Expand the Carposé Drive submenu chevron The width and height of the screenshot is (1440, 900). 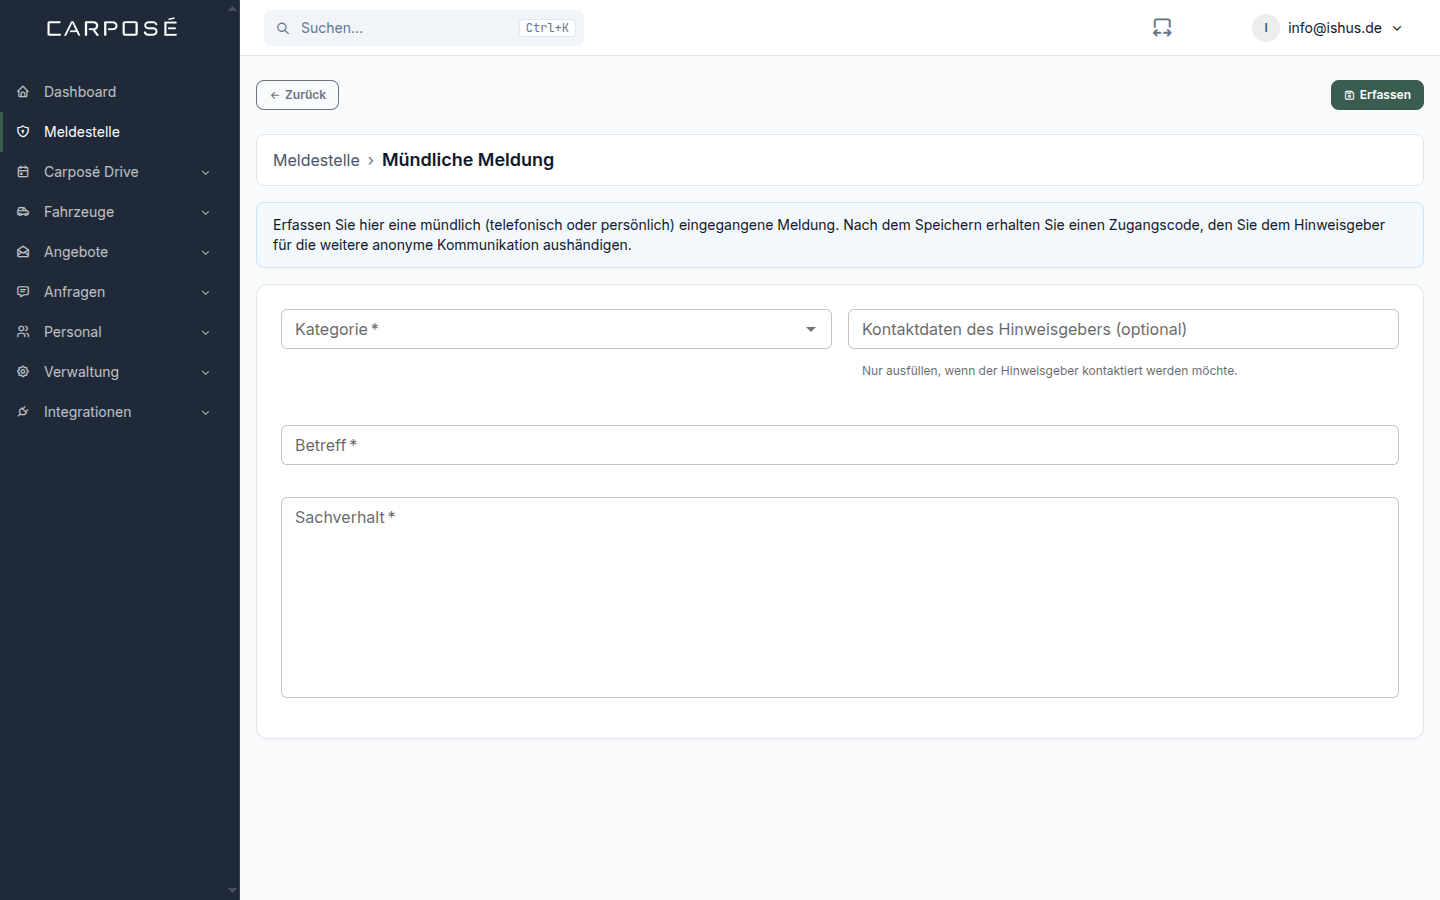point(205,173)
